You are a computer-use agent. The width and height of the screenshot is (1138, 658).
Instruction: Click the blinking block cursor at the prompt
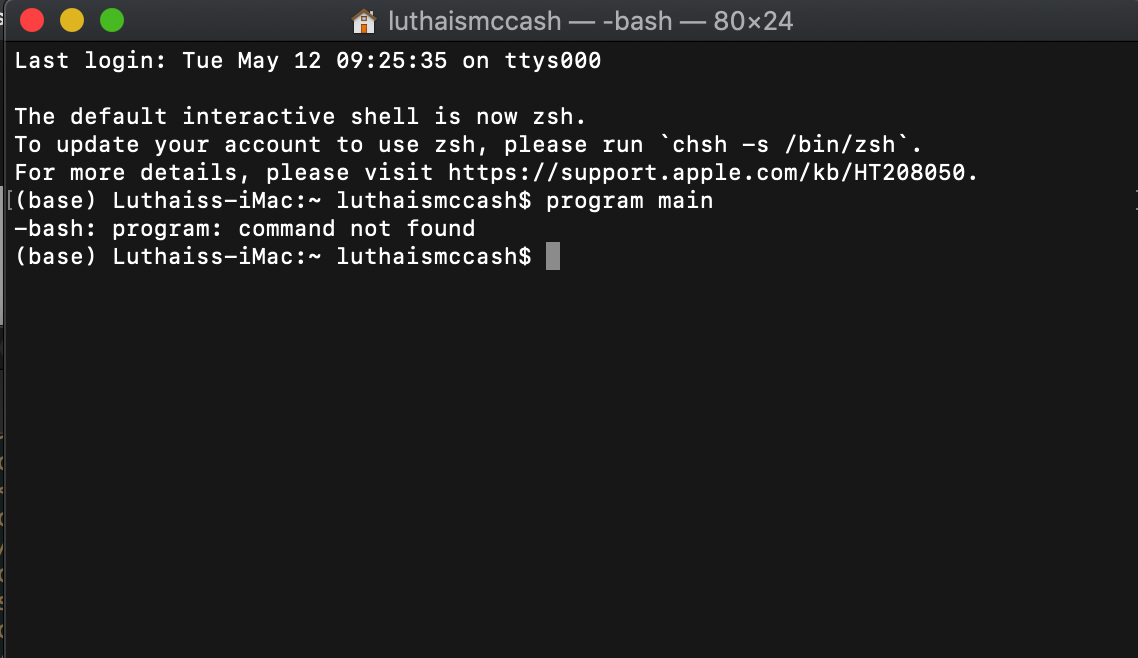click(553, 256)
